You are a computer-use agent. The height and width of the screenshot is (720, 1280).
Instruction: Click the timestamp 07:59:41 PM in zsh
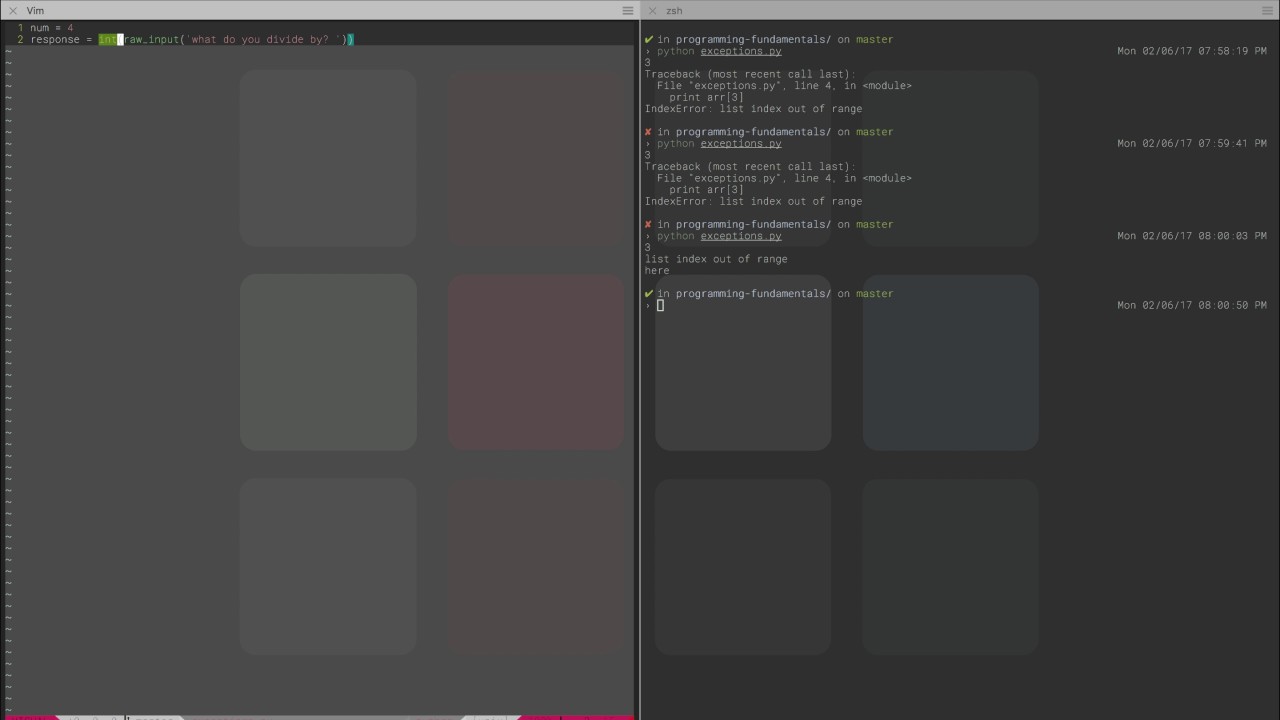click(1192, 144)
